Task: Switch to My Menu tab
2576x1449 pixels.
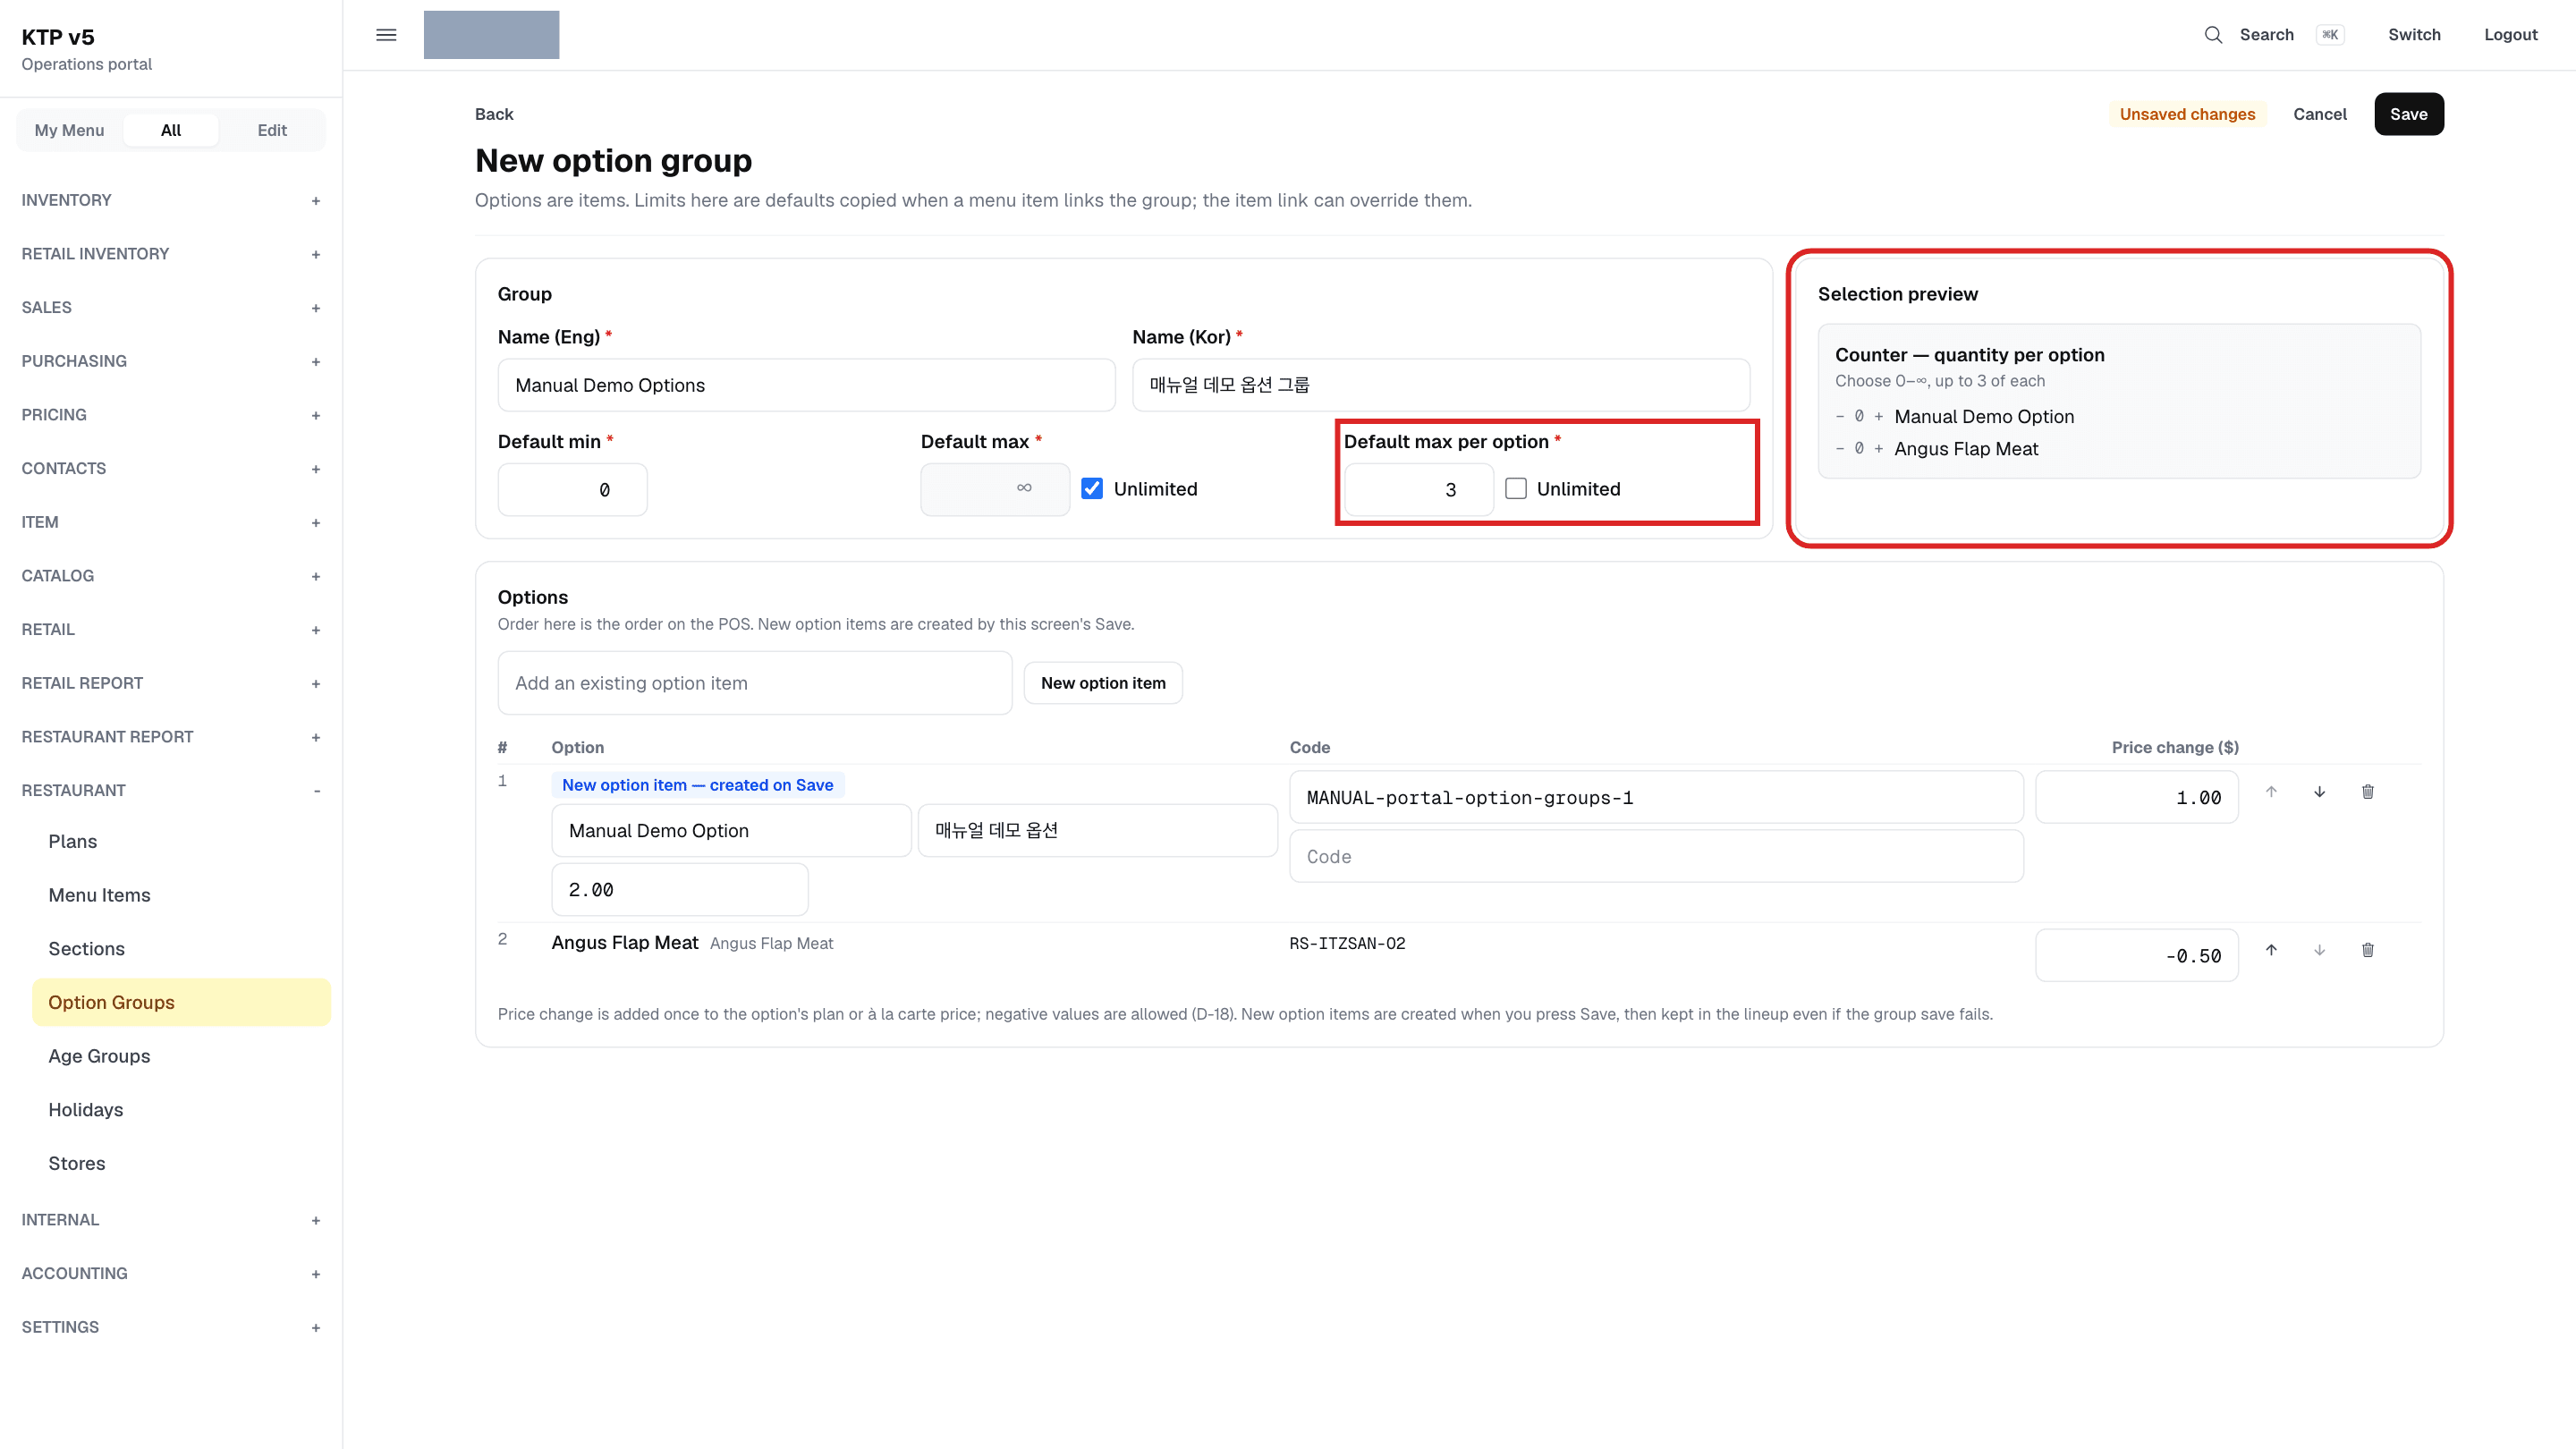Action: coord(69,130)
